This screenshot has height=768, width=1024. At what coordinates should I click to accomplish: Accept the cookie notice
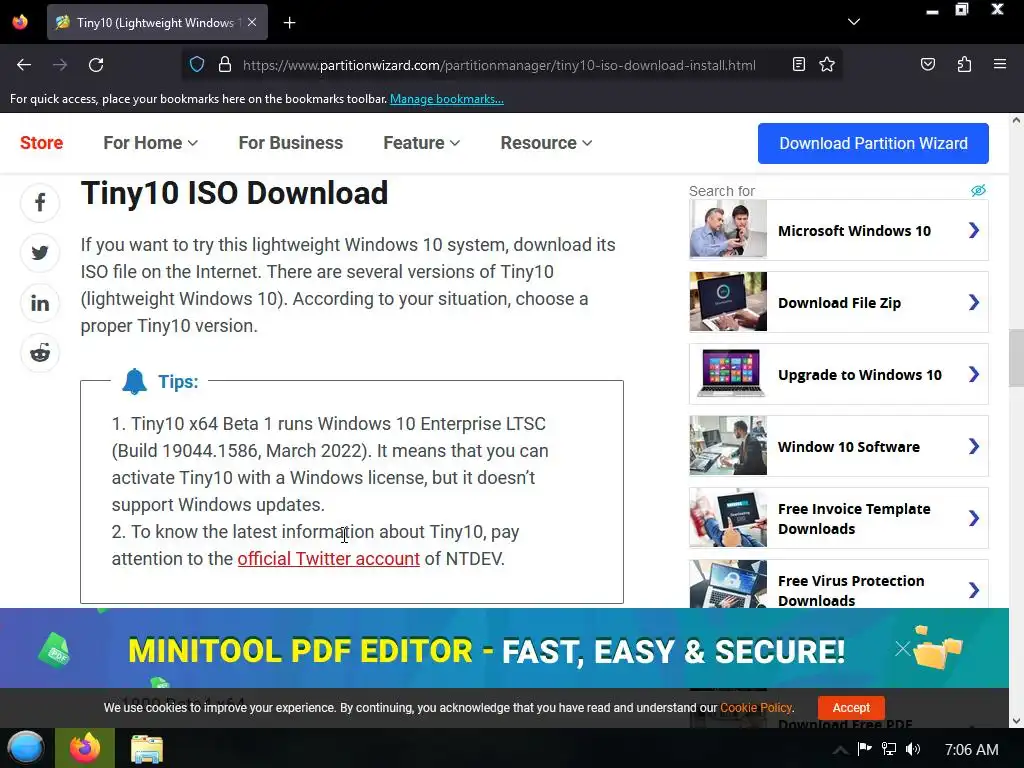pyautogui.click(x=851, y=708)
